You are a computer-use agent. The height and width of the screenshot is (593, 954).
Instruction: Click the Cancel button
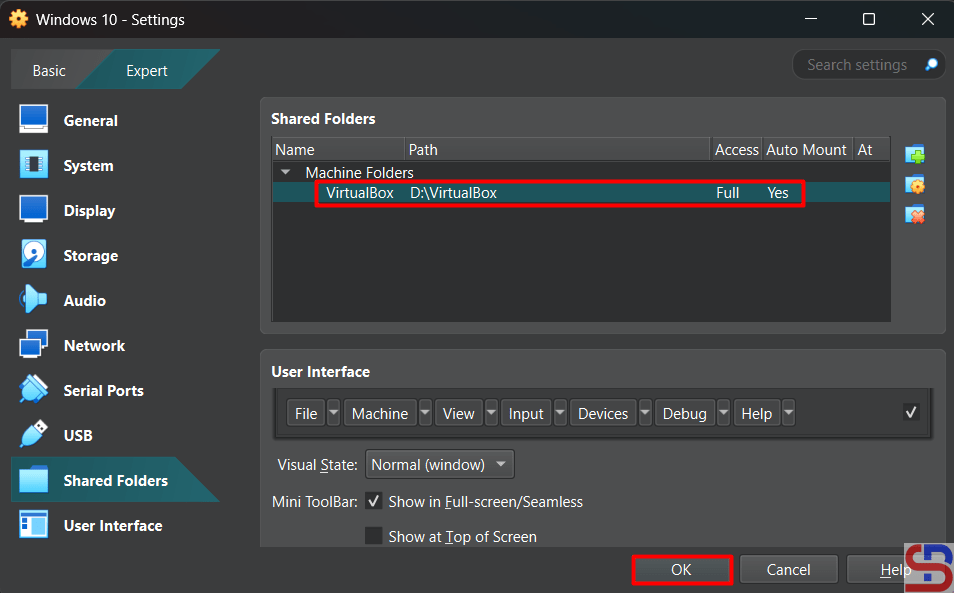788,570
